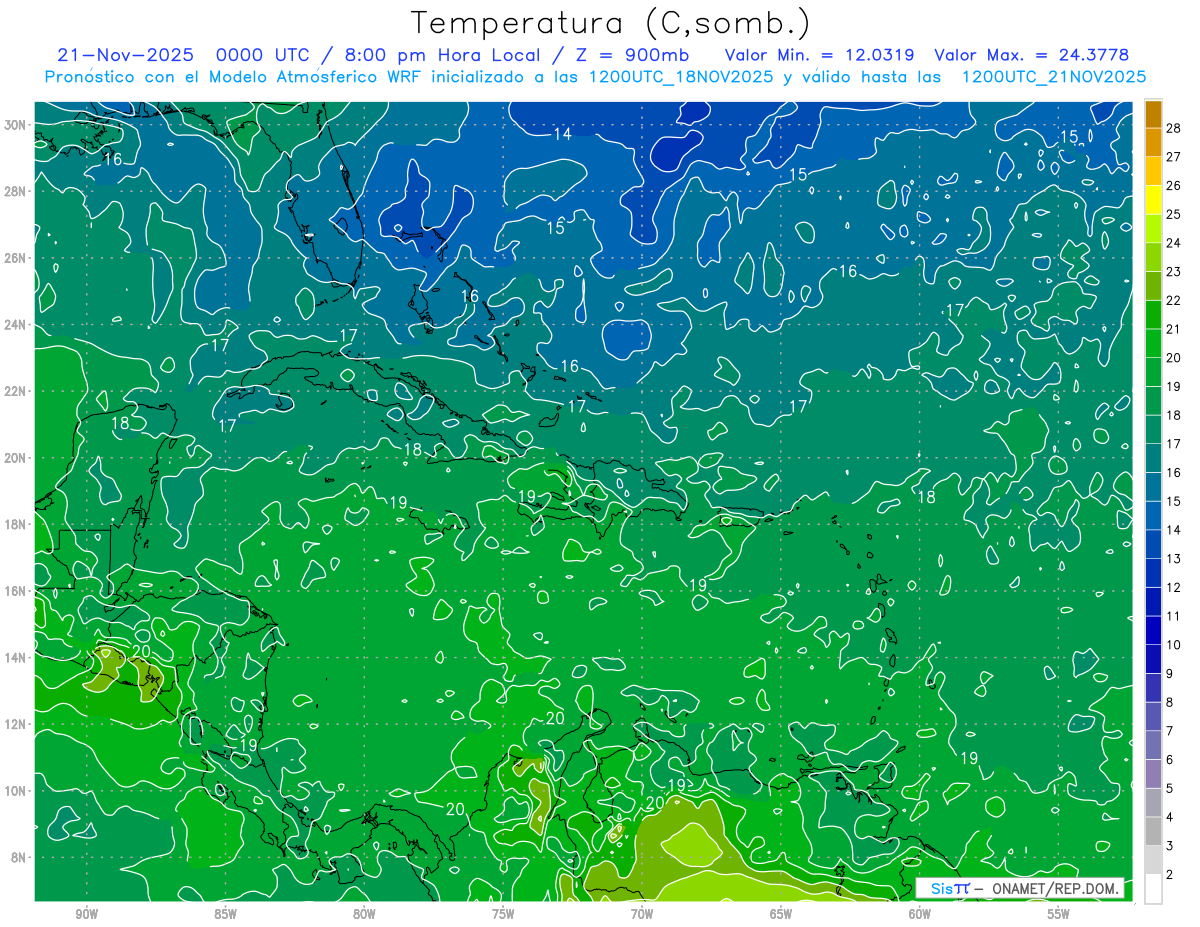Click the orange swatch above 28 on scale
The width and height of the screenshot is (1200, 927).
pos(1153,114)
